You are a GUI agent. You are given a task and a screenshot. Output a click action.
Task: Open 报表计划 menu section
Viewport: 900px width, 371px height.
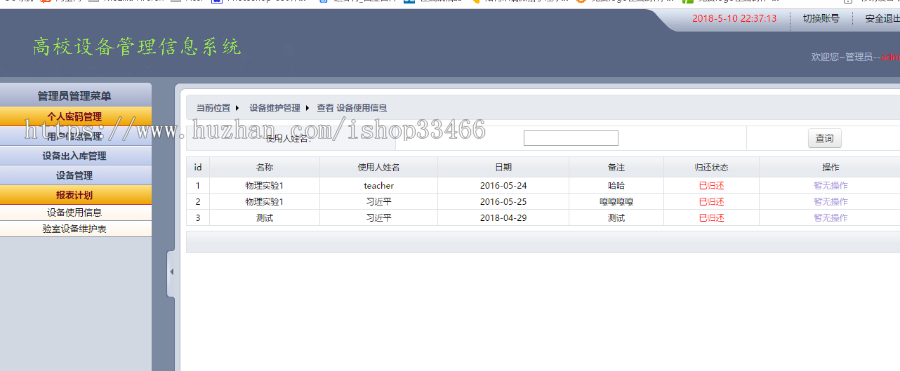click(x=76, y=195)
